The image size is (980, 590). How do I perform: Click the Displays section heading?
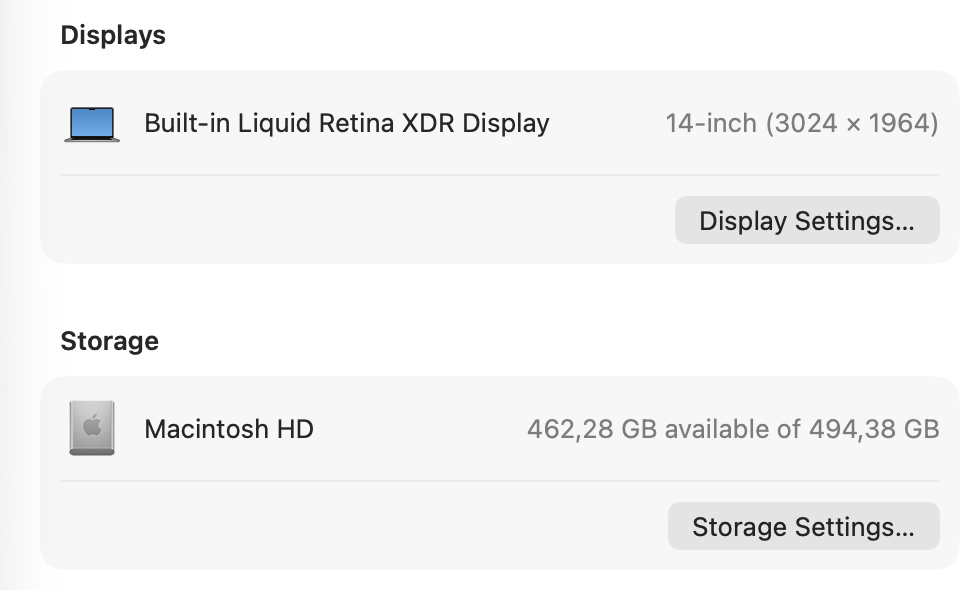[x=113, y=35]
